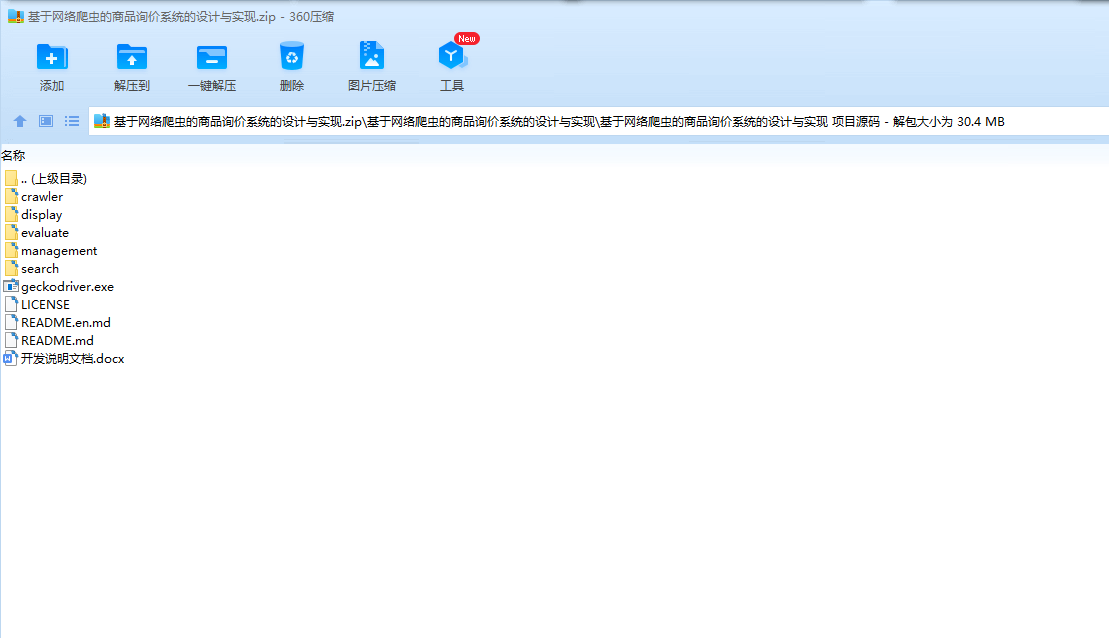Open the 工具 (Tools) menu icon
Image resolution: width=1109 pixels, height=638 pixels.
pyautogui.click(x=452, y=56)
